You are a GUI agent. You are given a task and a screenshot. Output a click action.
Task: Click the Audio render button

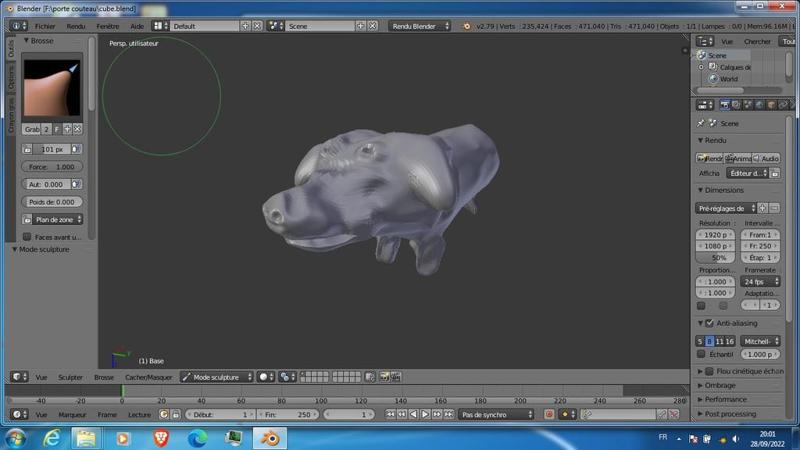pos(766,159)
